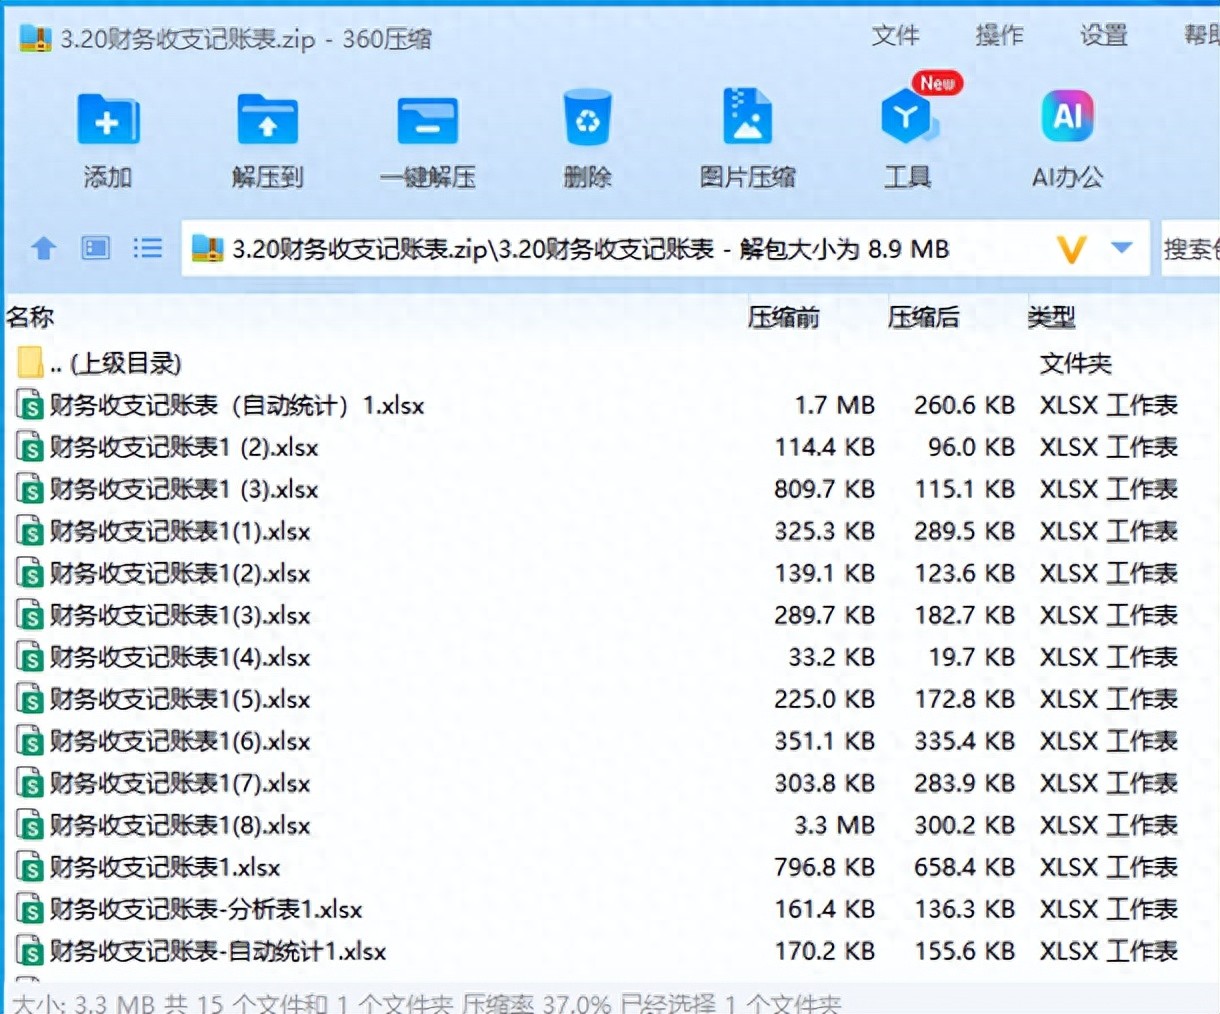Click the up-arrow navigation icon
This screenshot has width=1220, height=1014.
[43, 248]
